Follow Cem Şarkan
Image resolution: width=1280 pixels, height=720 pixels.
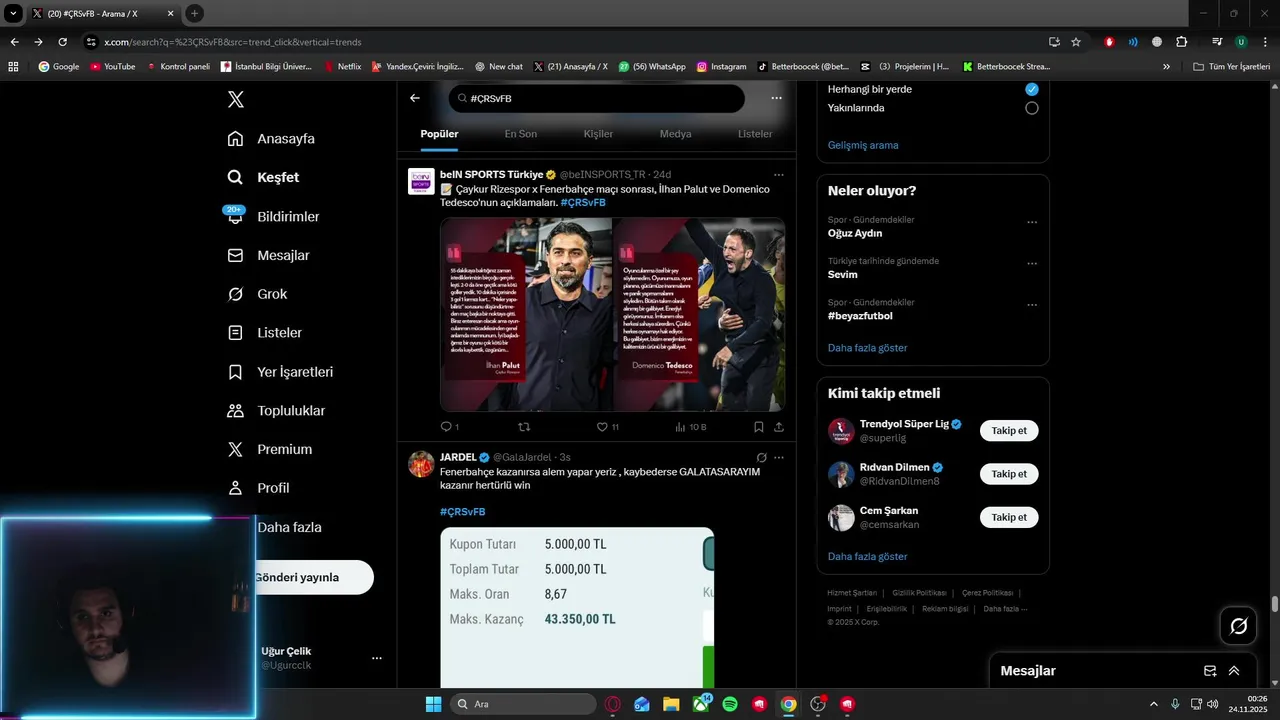click(x=1009, y=517)
